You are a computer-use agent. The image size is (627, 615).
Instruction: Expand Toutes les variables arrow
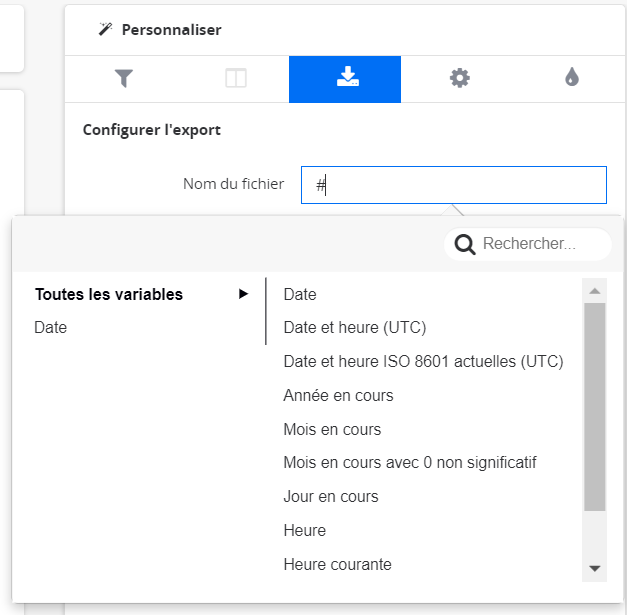(243, 294)
